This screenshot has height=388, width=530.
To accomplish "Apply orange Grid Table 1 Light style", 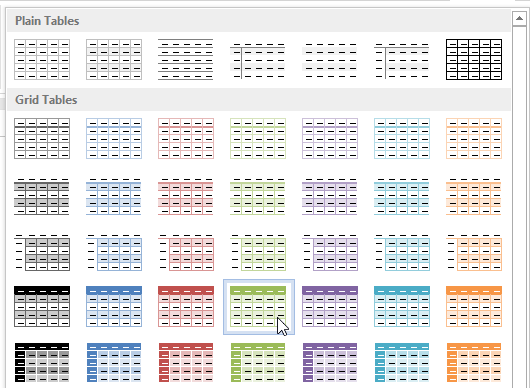I will click(474, 138).
